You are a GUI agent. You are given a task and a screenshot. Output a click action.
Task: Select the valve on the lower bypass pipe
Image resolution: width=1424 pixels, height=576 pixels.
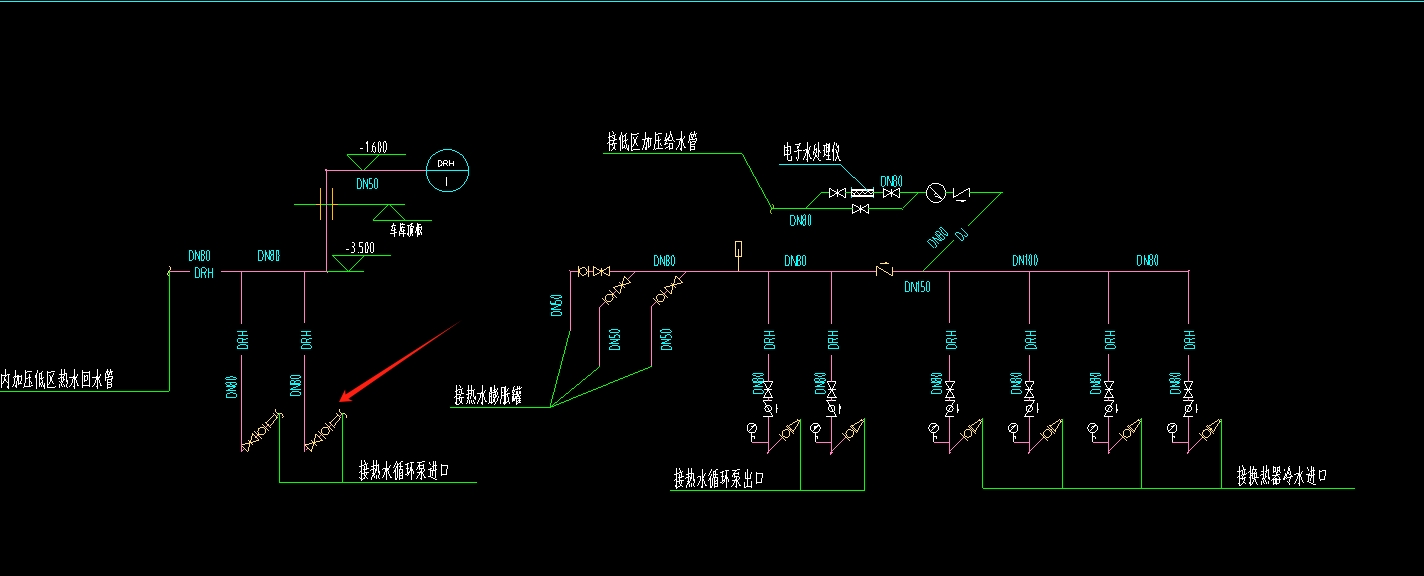(859, 209)
